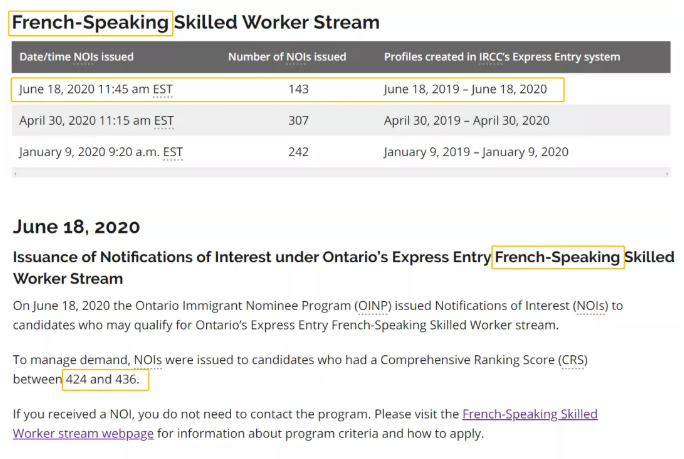Screen dimensions: 684x459
Task: Click the 143 NOIs issued cell
Action: pos(297,89)
